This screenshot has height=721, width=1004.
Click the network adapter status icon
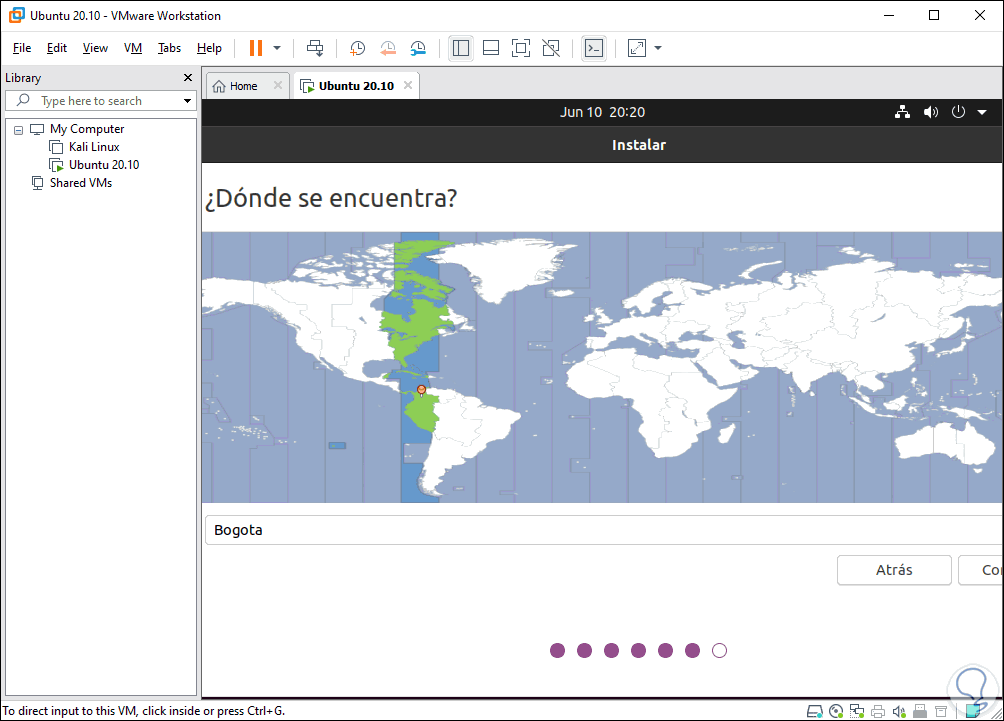click(x=857, y=711)
